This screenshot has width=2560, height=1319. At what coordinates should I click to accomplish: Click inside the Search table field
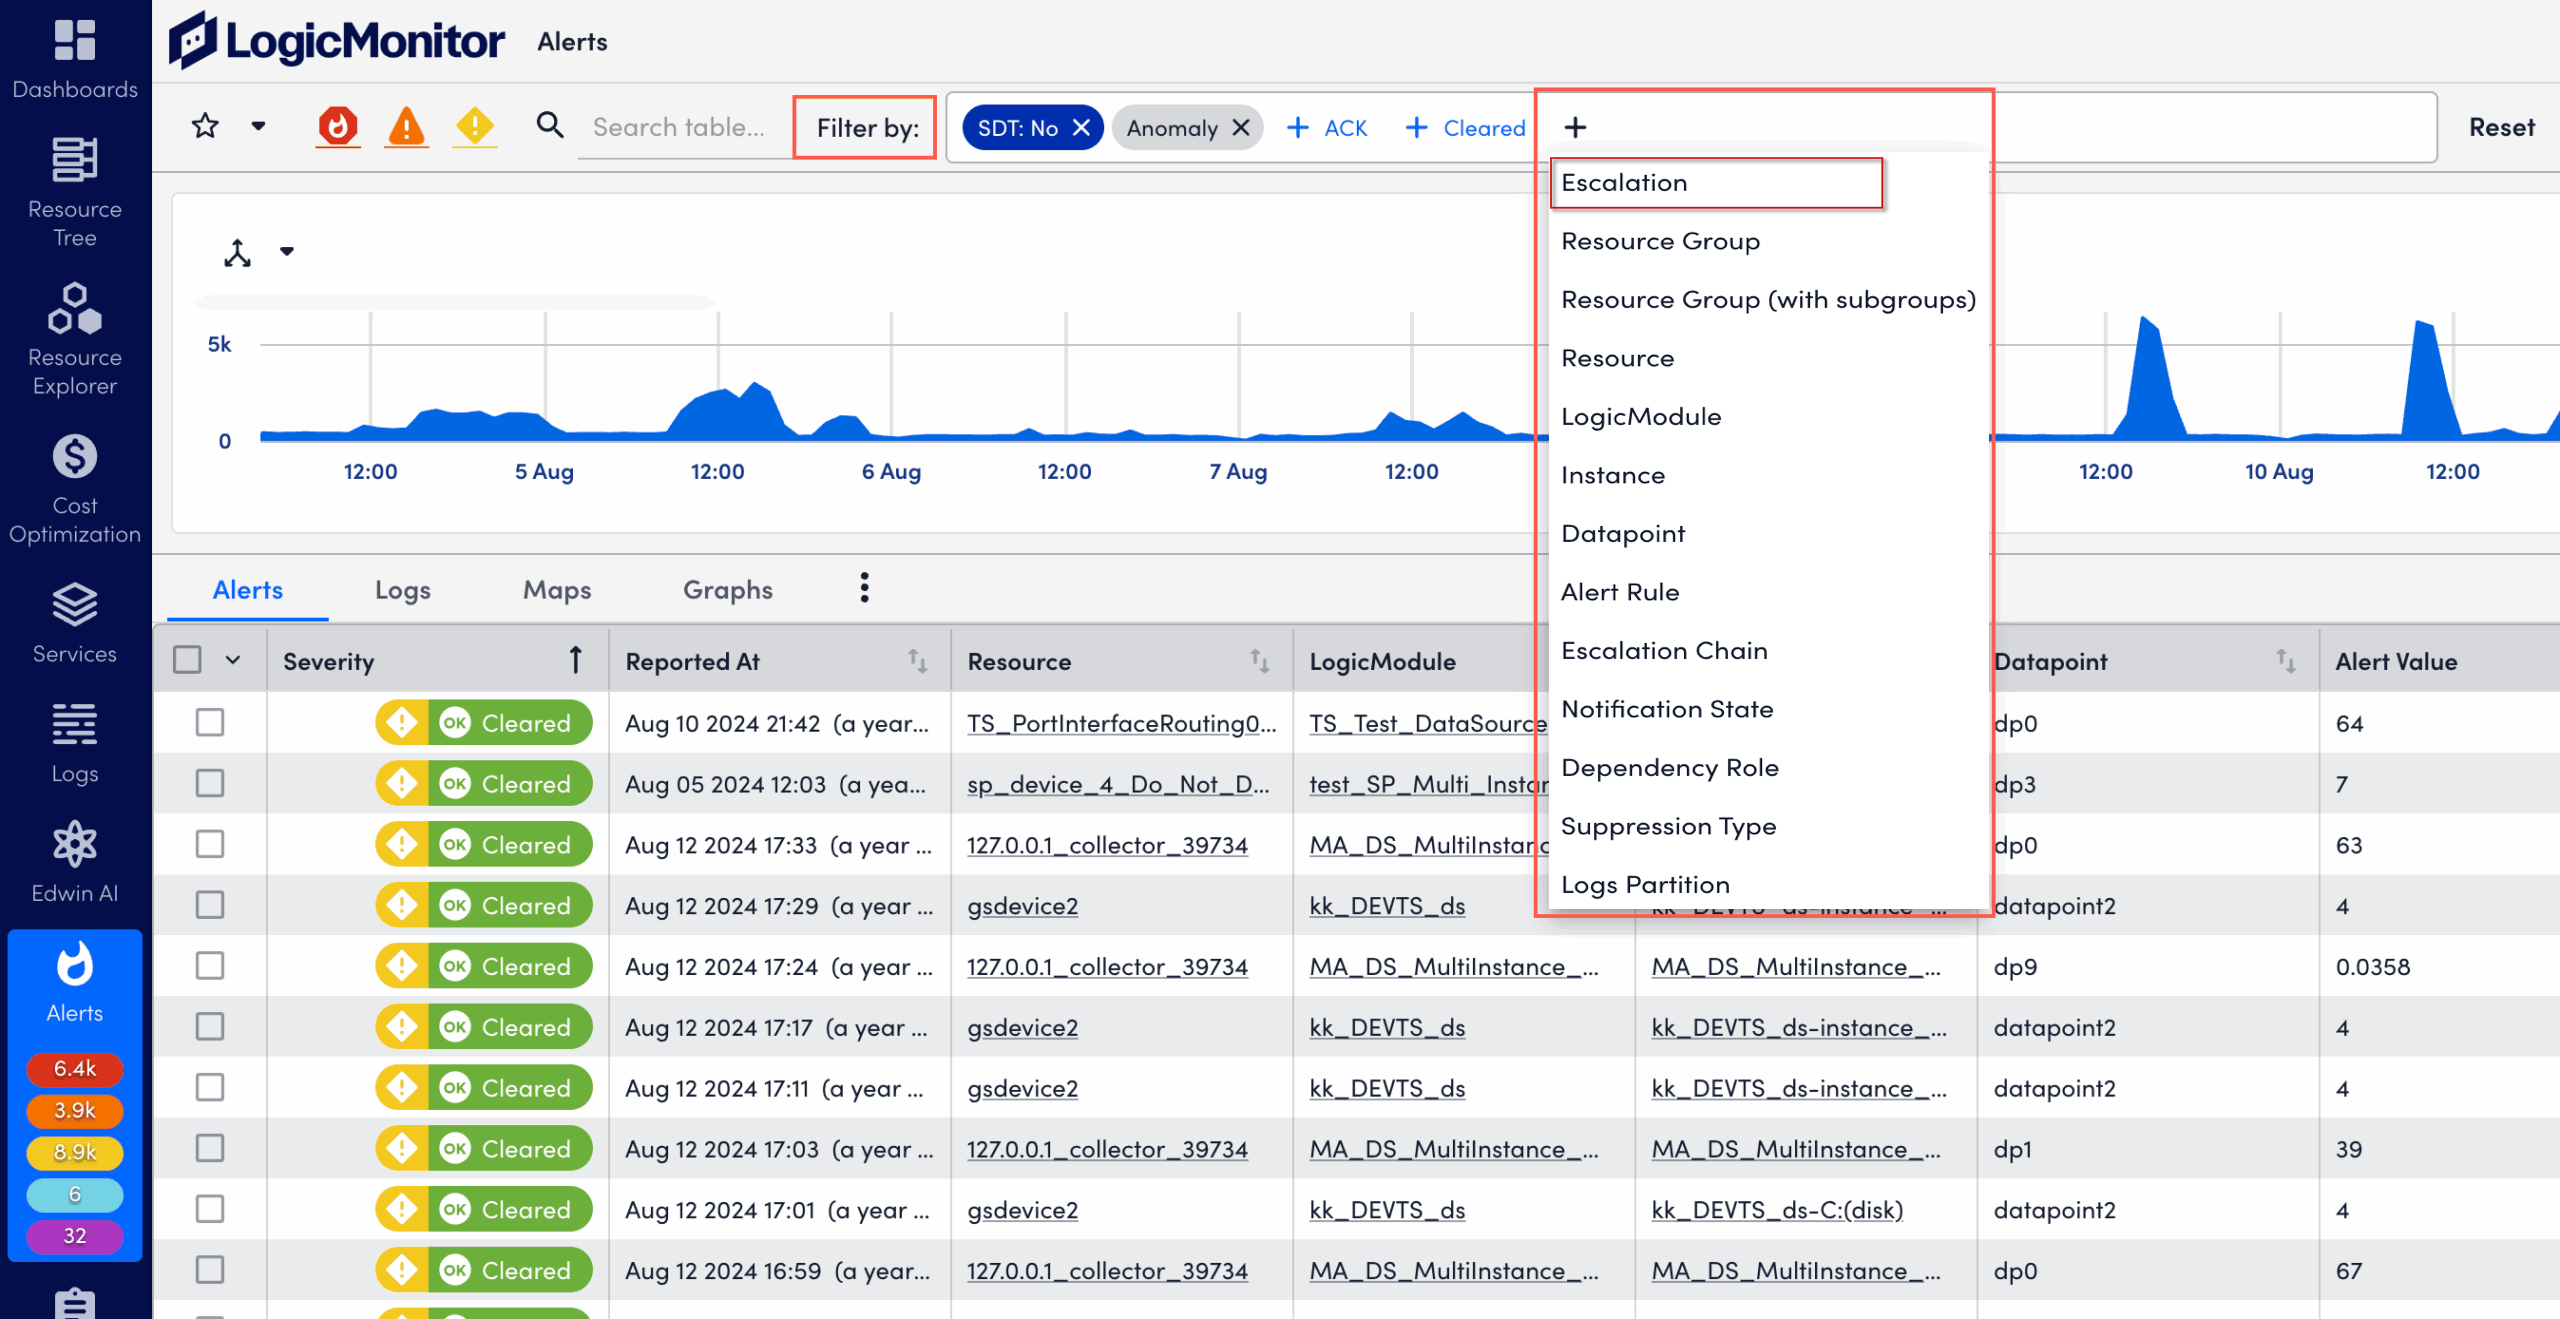point(680,126)
